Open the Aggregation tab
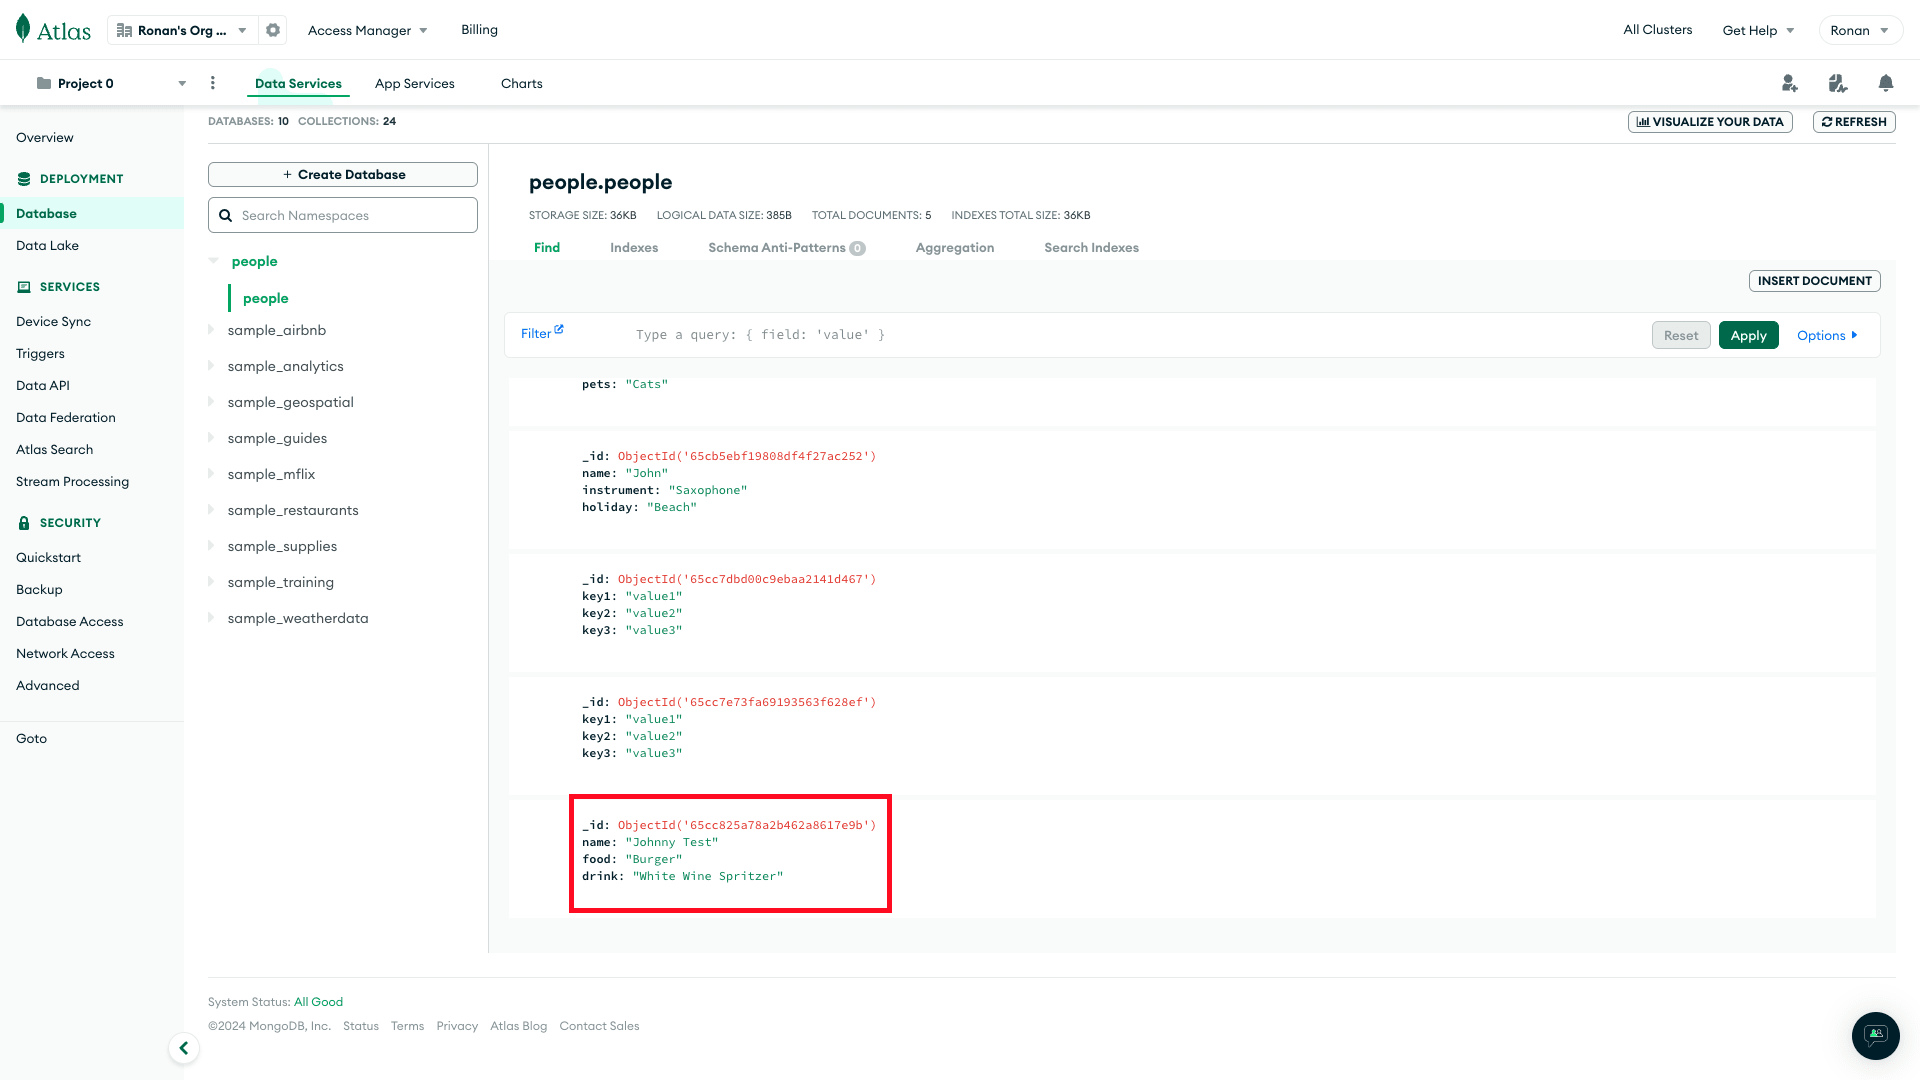 (955, 247)
